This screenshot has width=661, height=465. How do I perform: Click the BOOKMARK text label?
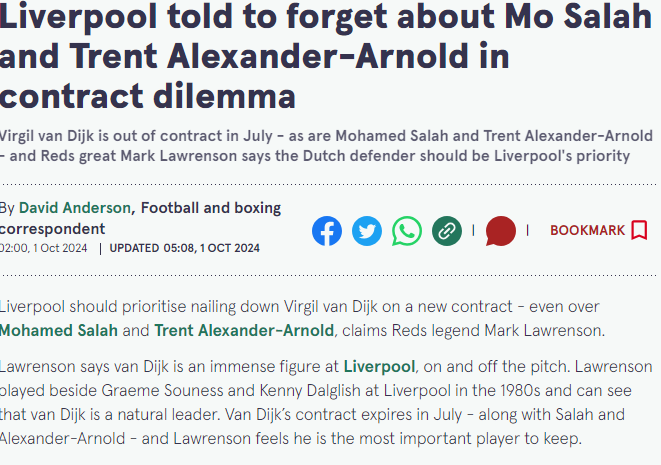[x=587, y=230]
